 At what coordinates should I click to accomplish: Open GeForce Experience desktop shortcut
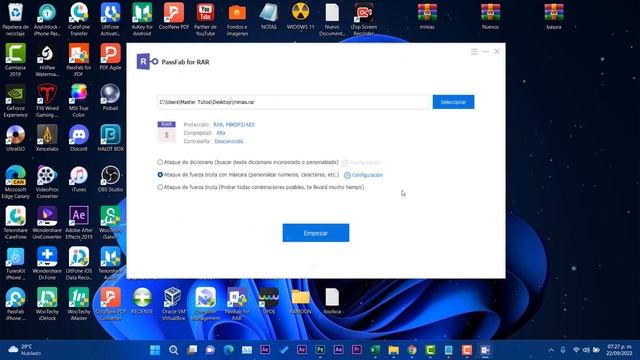[x=16, y=101]
